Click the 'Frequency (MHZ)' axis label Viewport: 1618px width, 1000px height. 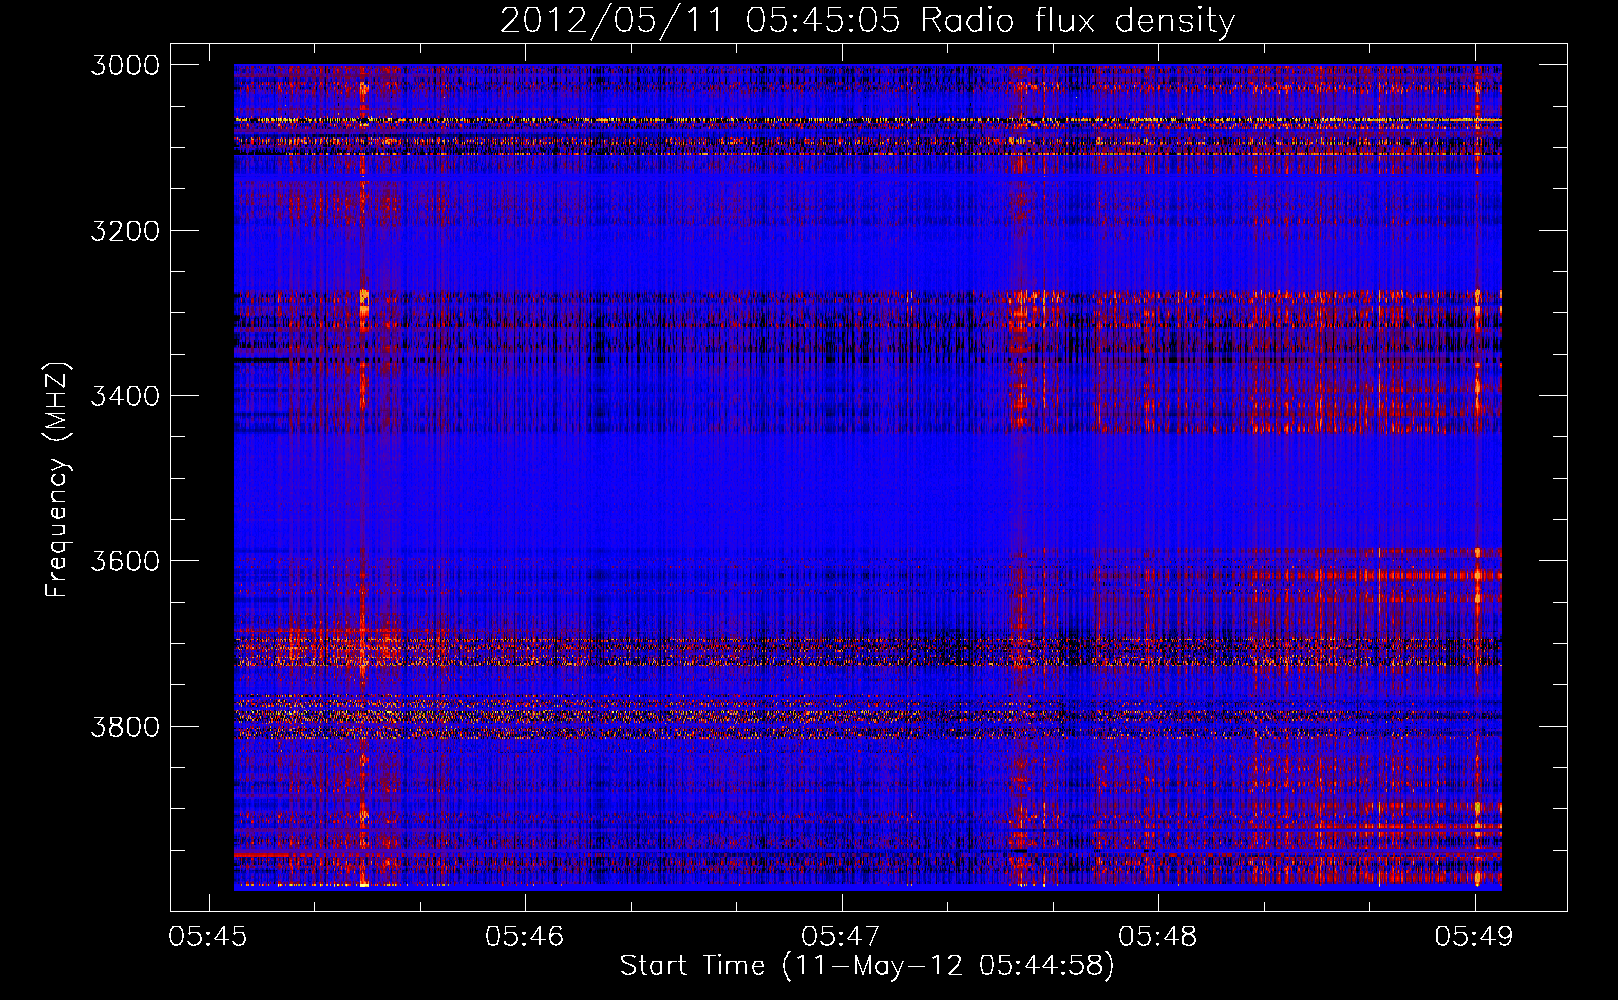[57, 480]
